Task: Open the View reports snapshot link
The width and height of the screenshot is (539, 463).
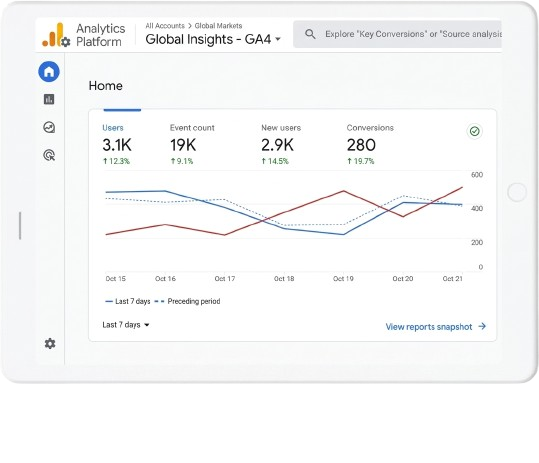Action: (436, 327)
